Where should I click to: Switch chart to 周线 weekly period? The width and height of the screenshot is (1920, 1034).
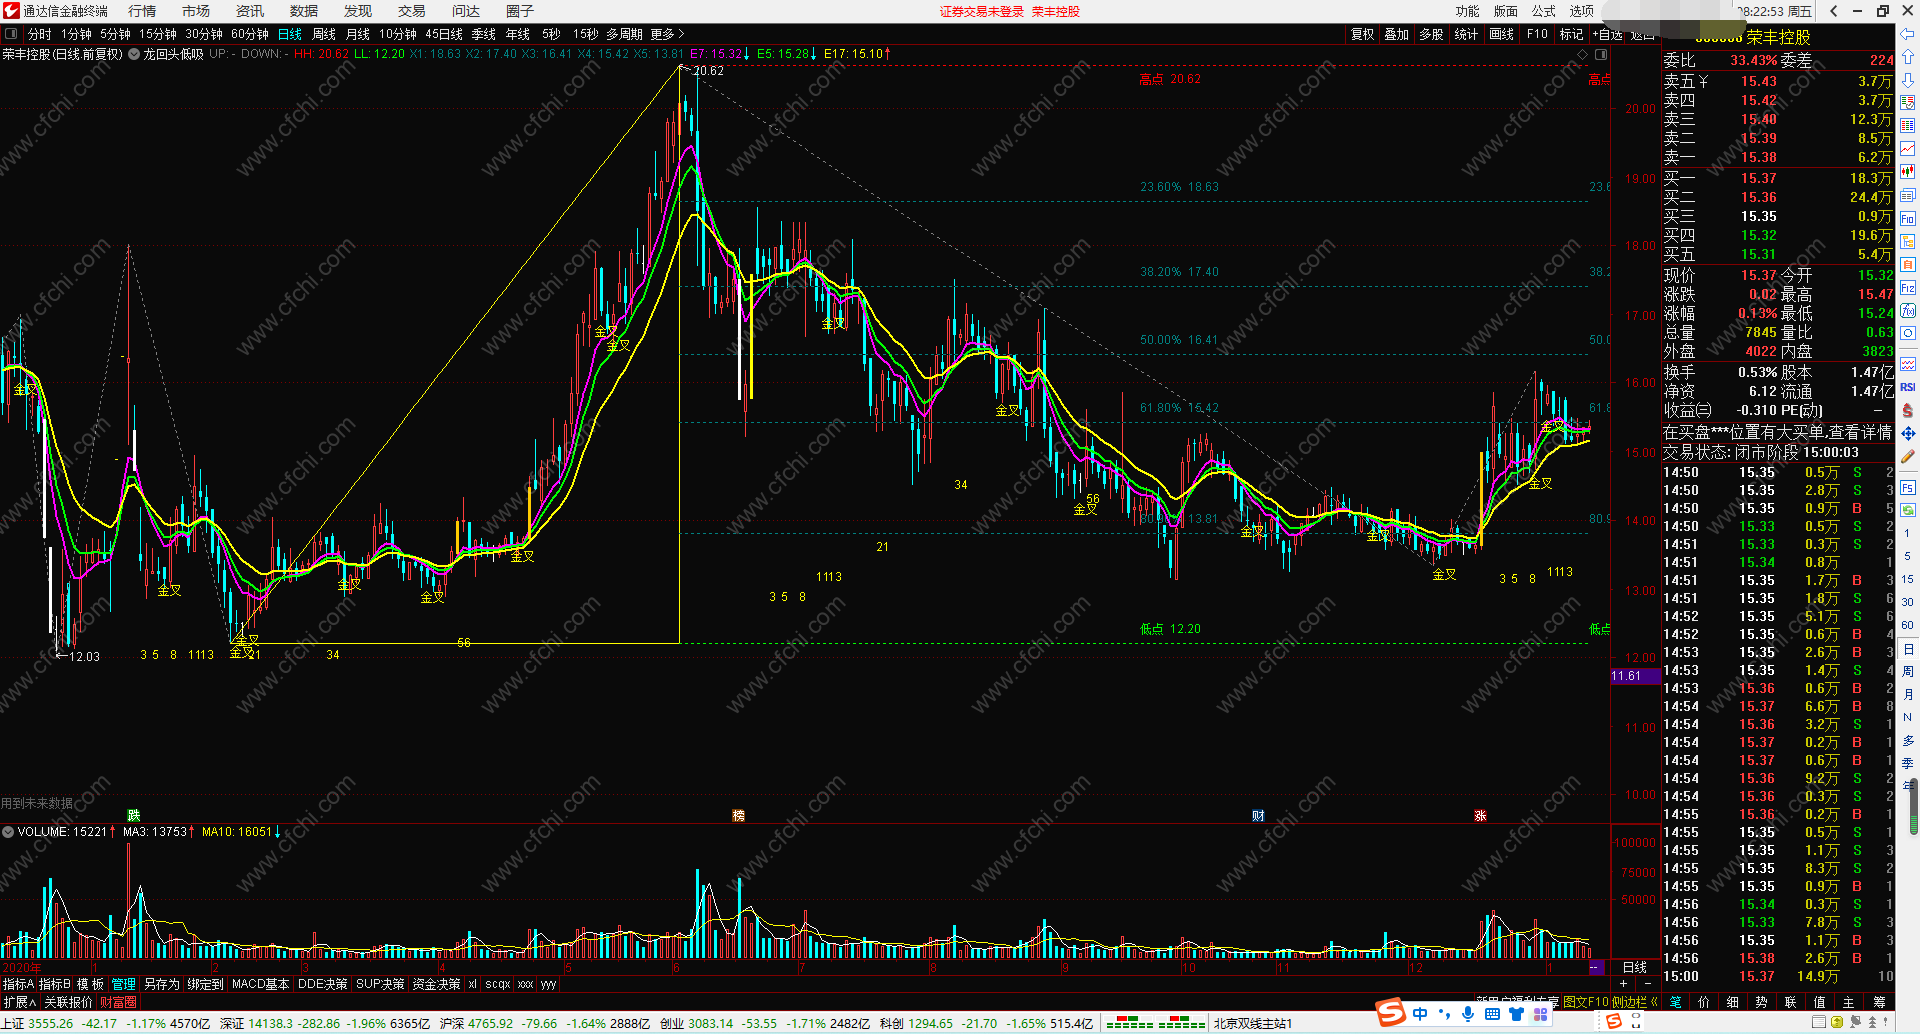[x=324, y=34]
